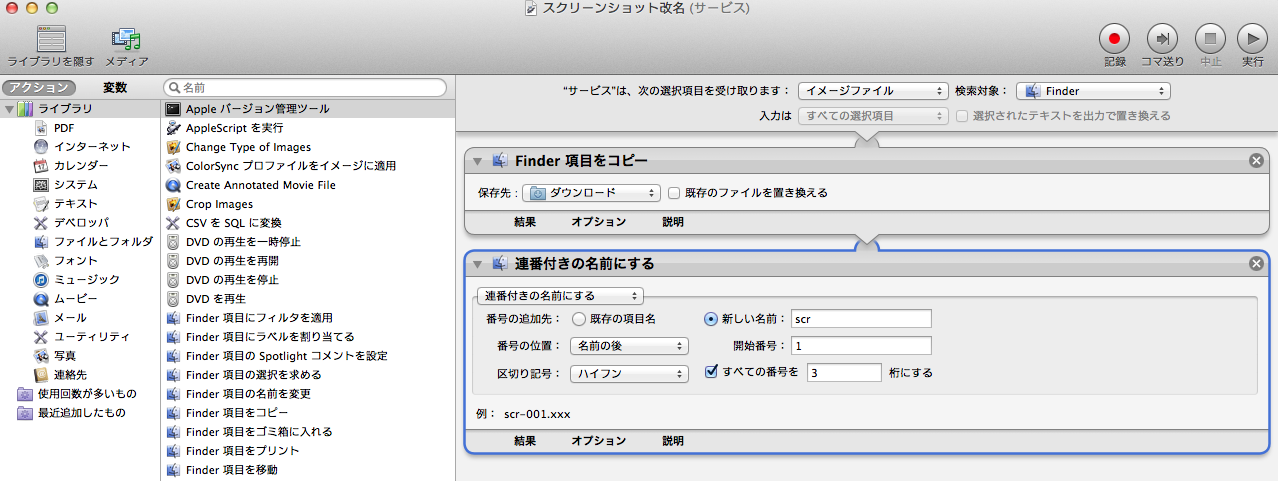Select the Change Type of Images action
The image size is (1278, 481).
[x=248, y=147]
